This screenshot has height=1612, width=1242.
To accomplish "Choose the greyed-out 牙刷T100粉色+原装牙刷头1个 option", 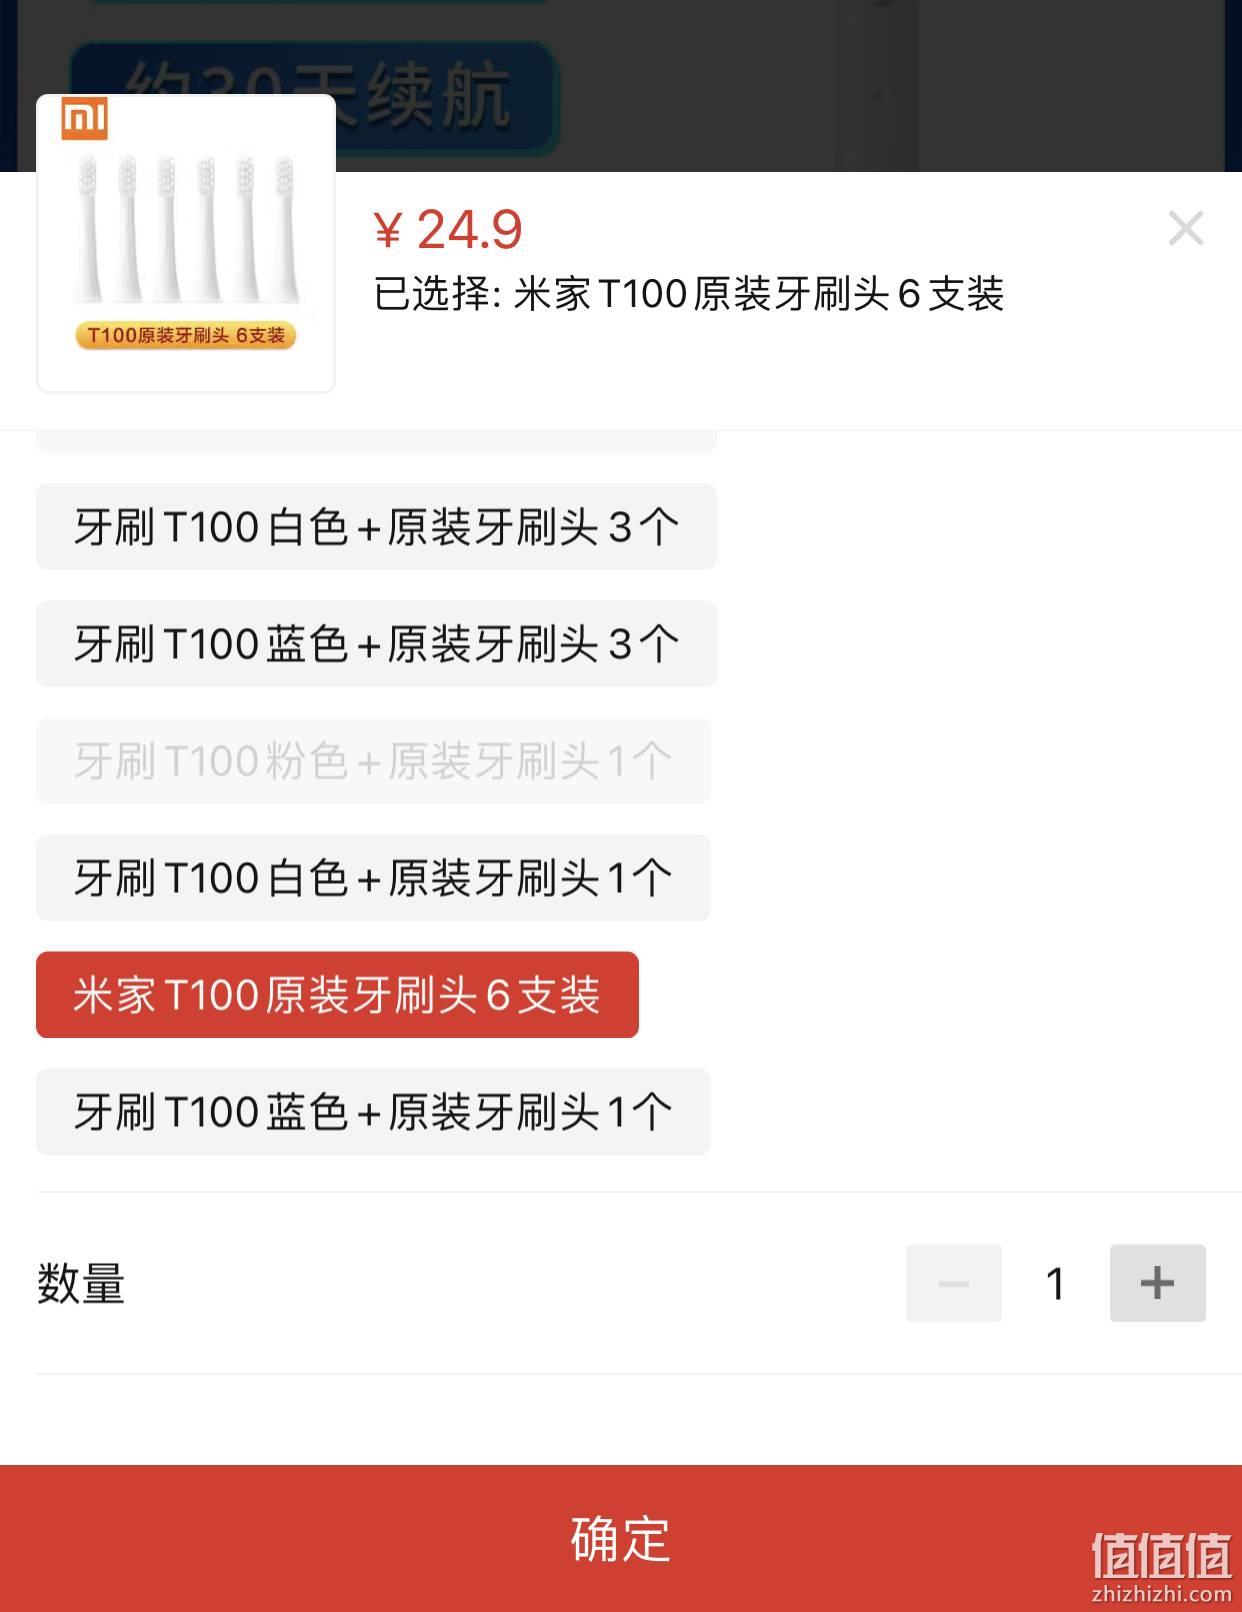I will pyautogui.click(x=373, y=761).
